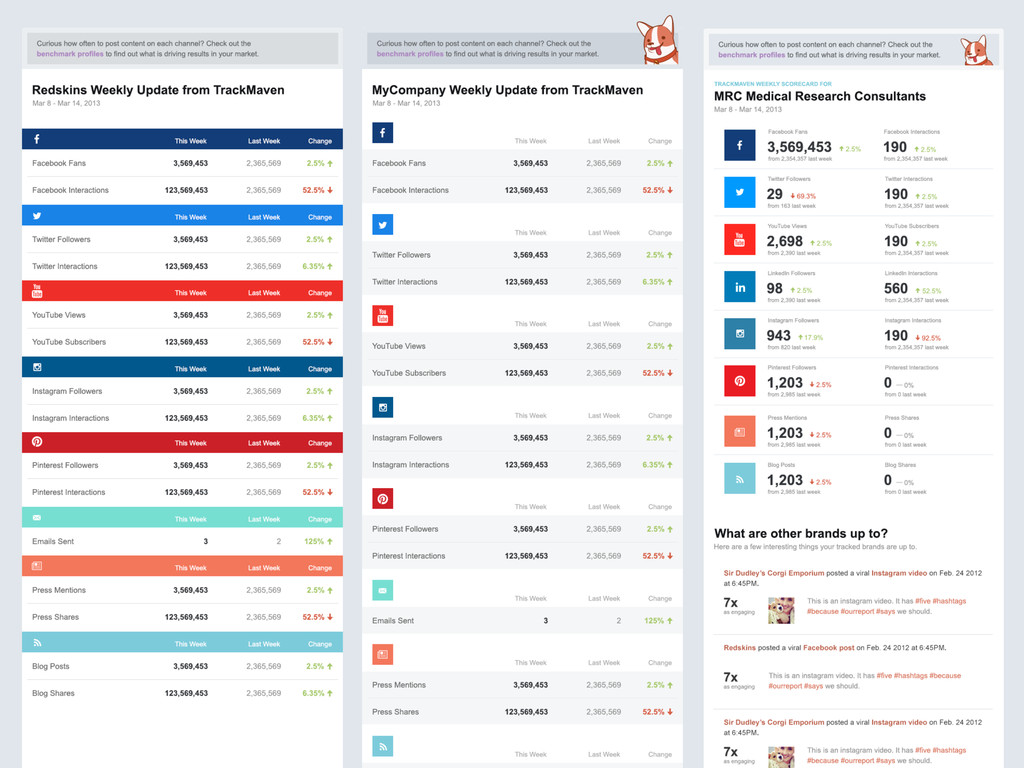Click the email icon in Redskins teal header
Image resolution: width=1024 pixels, height=768 pixels.
[37, 518]
